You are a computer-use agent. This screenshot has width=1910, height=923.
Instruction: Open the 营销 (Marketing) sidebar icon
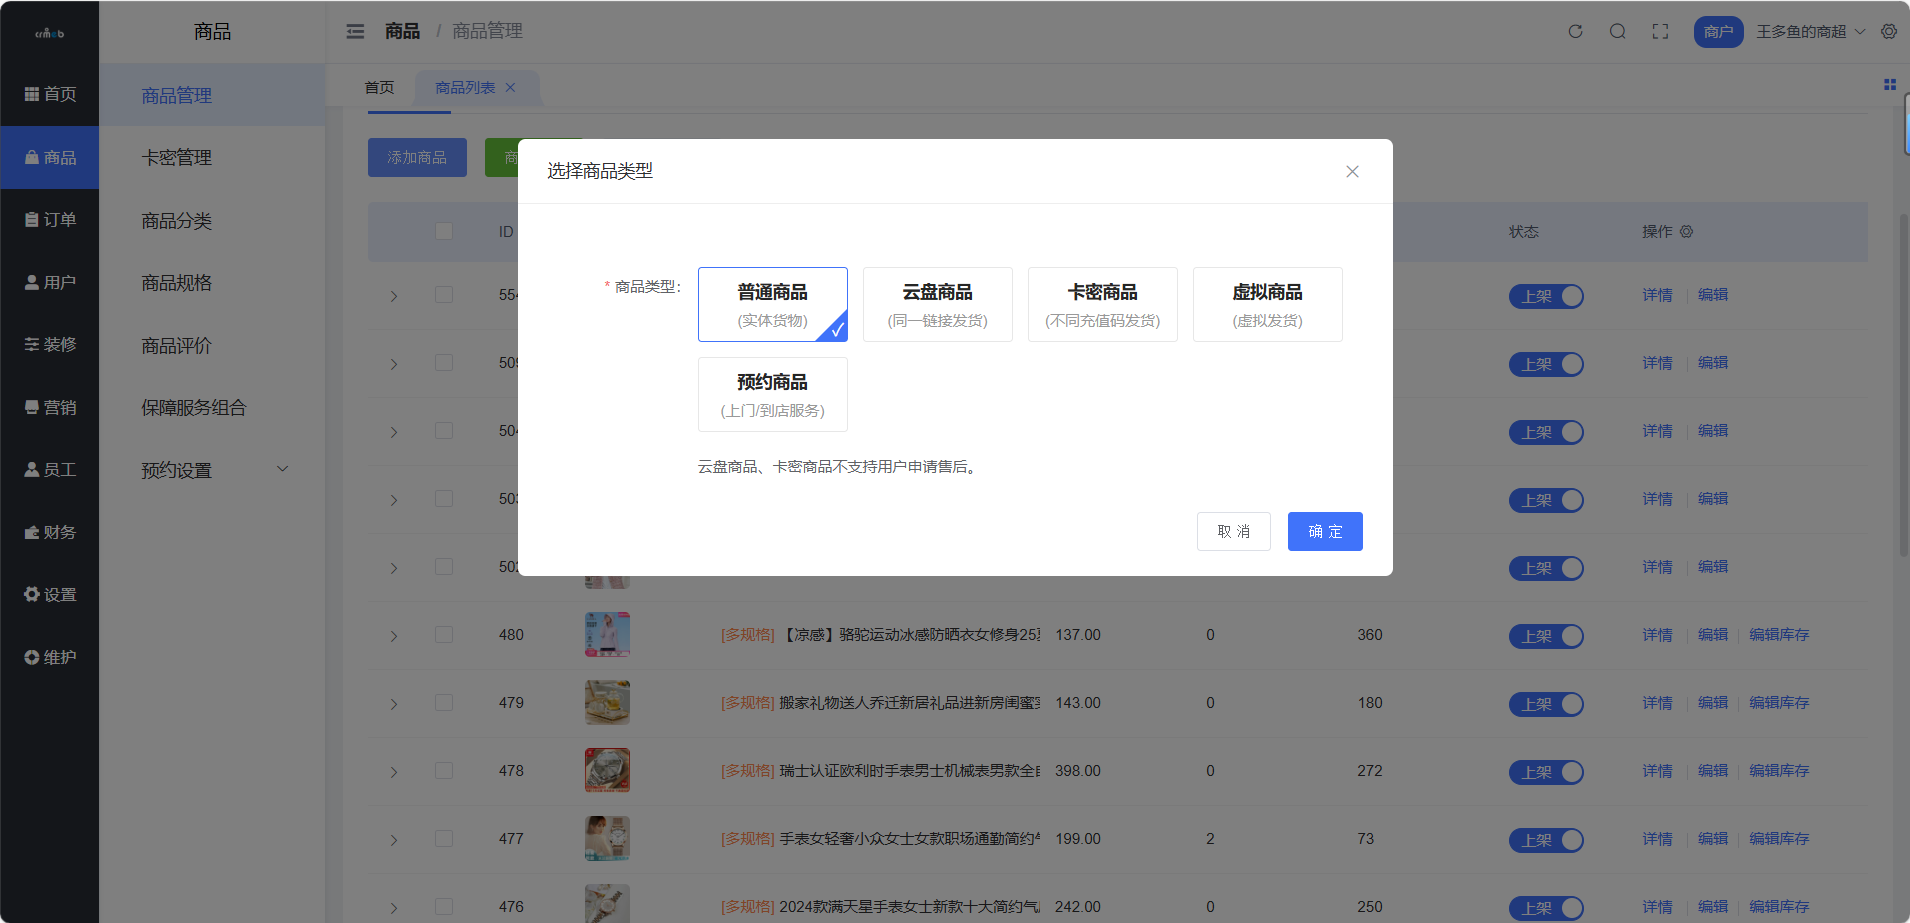50,407
